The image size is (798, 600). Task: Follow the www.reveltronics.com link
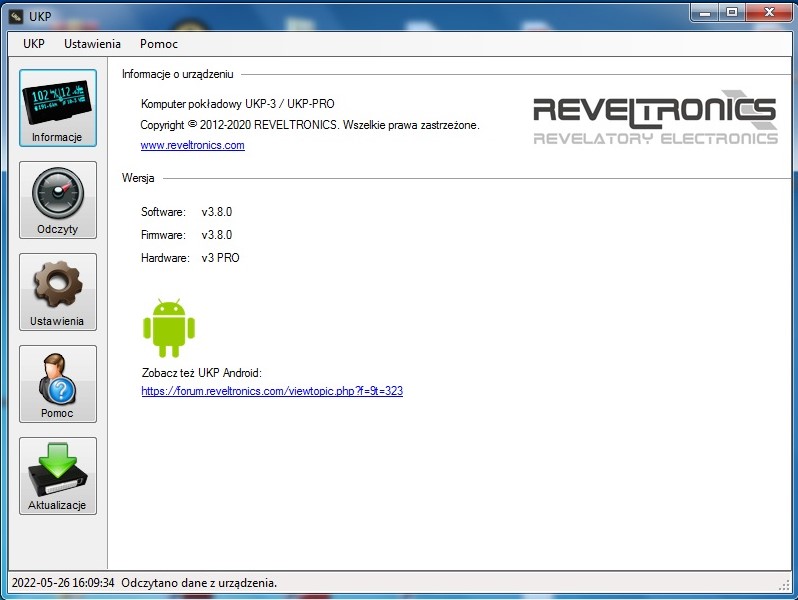click(x=192, y=145)
